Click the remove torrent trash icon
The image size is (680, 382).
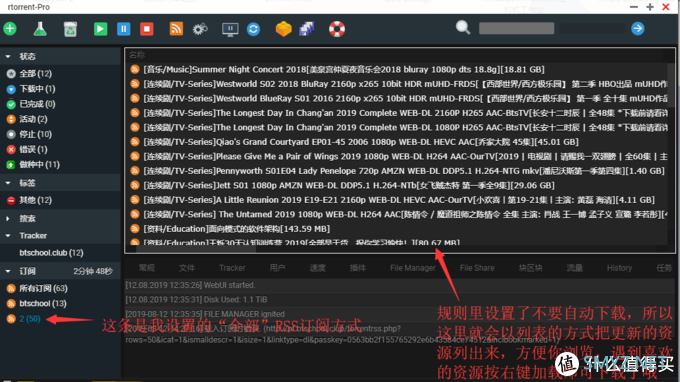[x=70, y=29]
